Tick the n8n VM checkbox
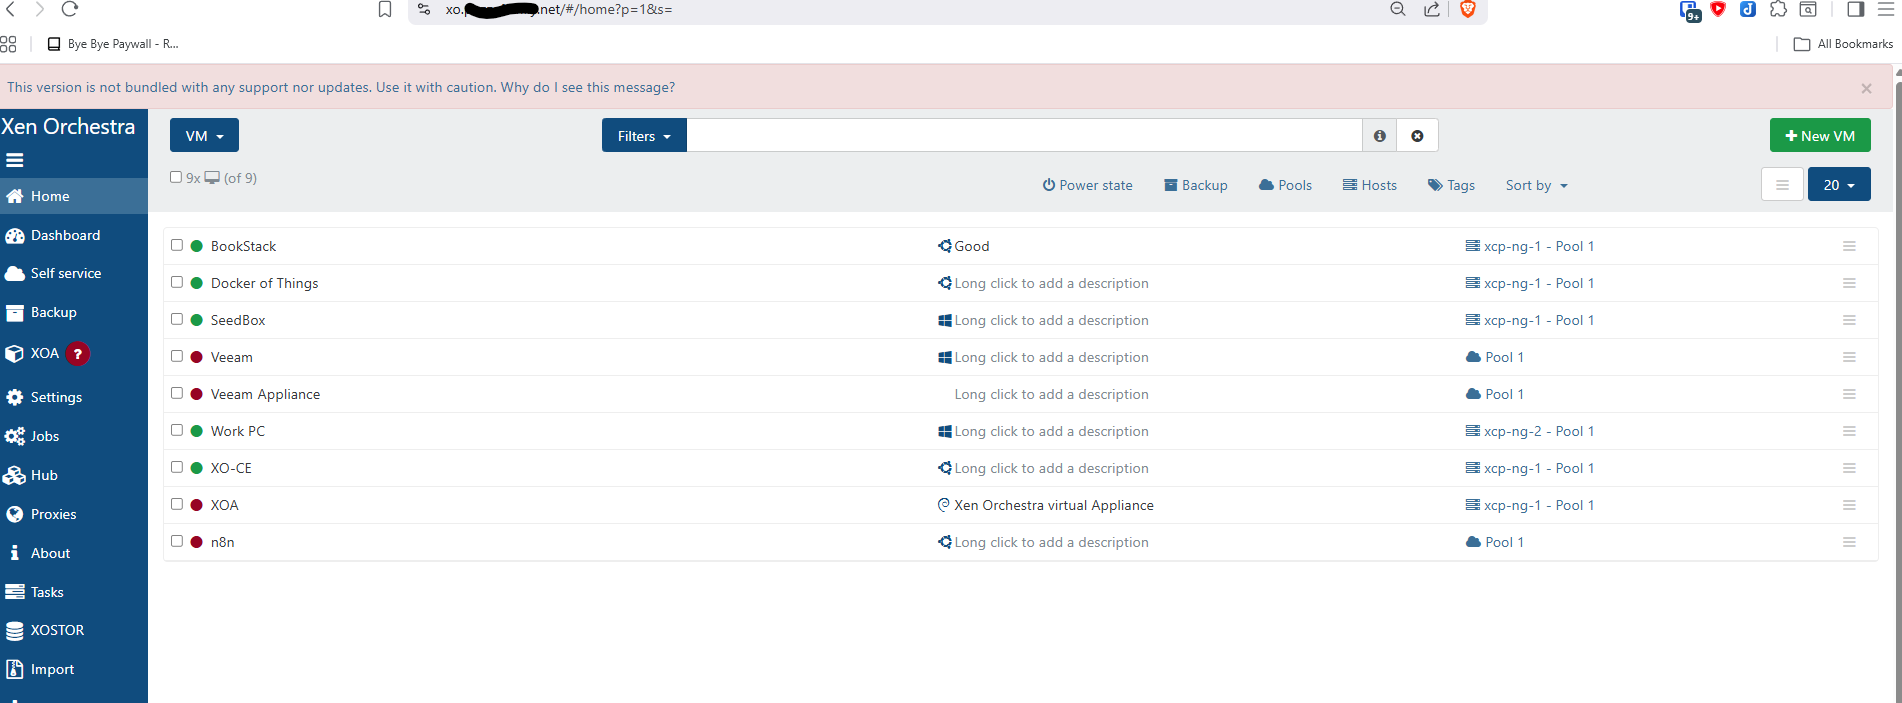The image size is (1902, 703). (x=177, y=541)
